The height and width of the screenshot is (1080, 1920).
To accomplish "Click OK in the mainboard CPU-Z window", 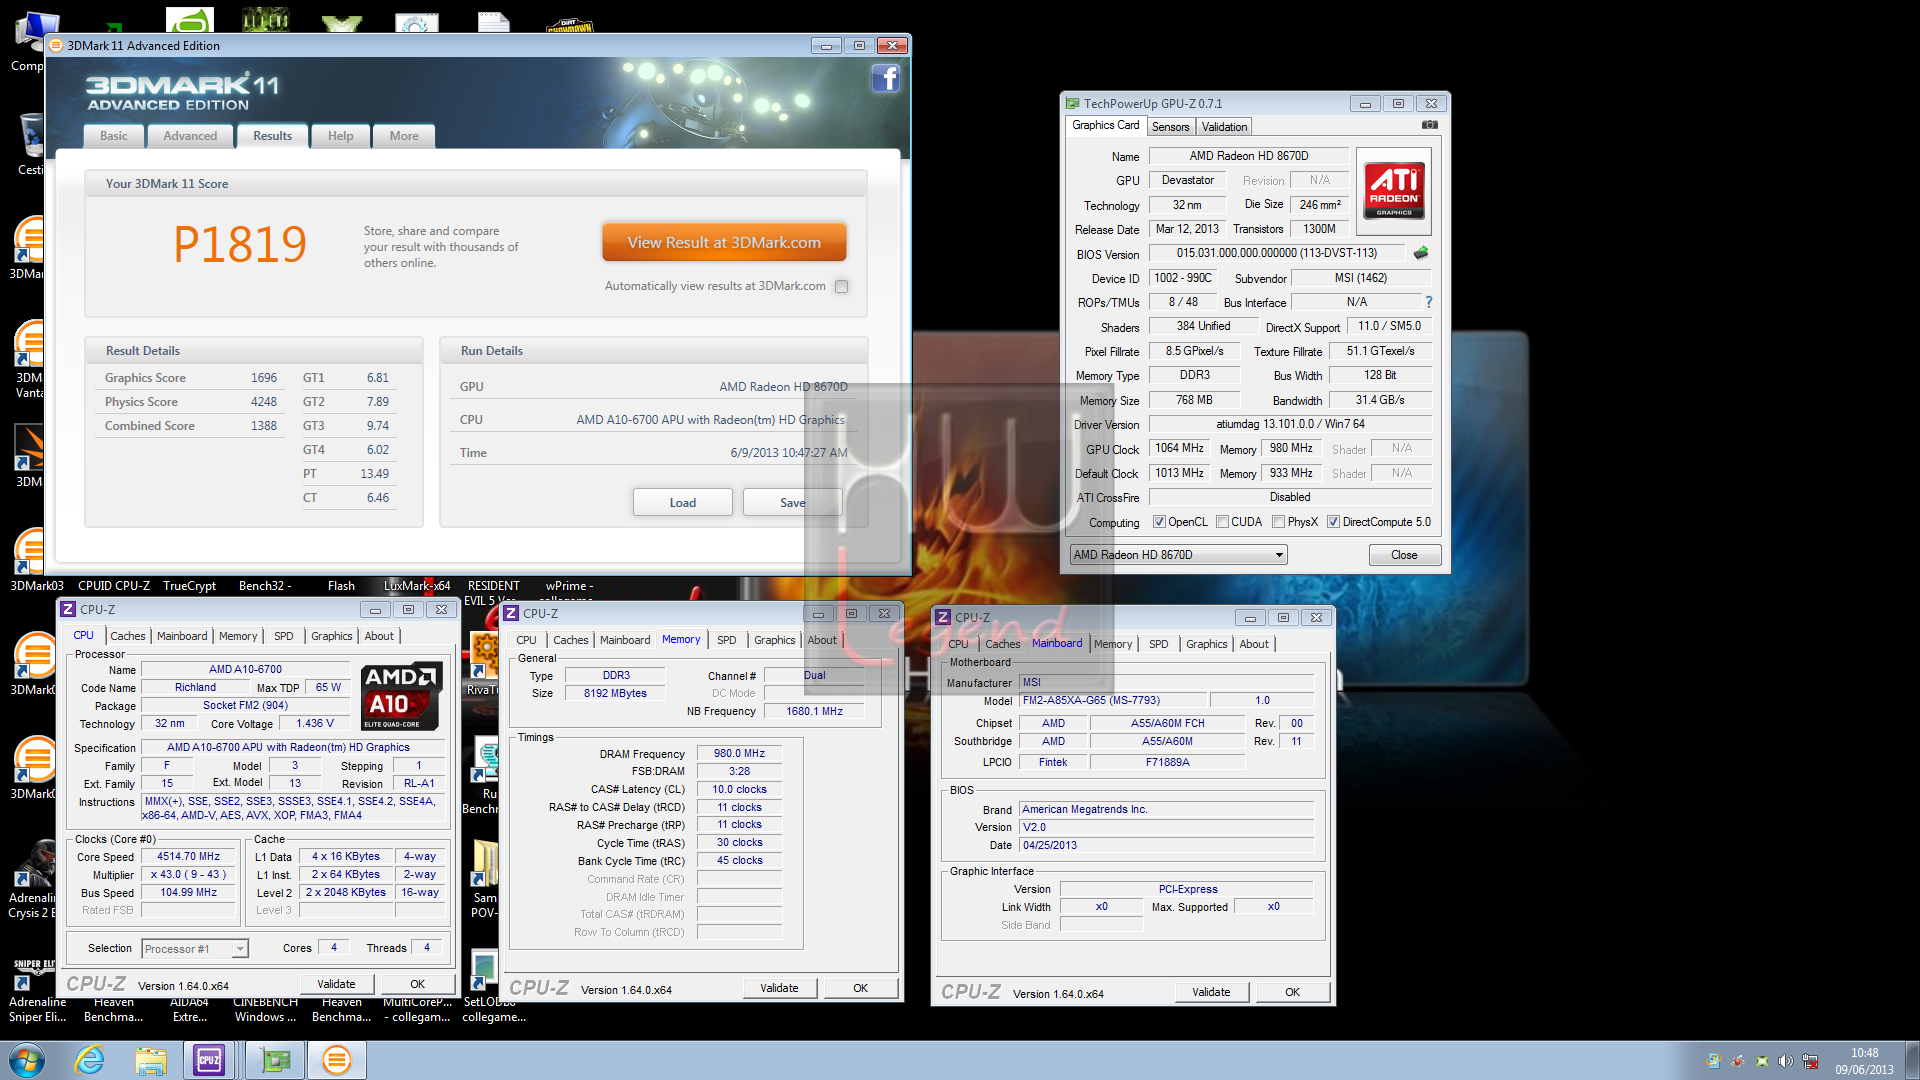I will pos(1292,992).
